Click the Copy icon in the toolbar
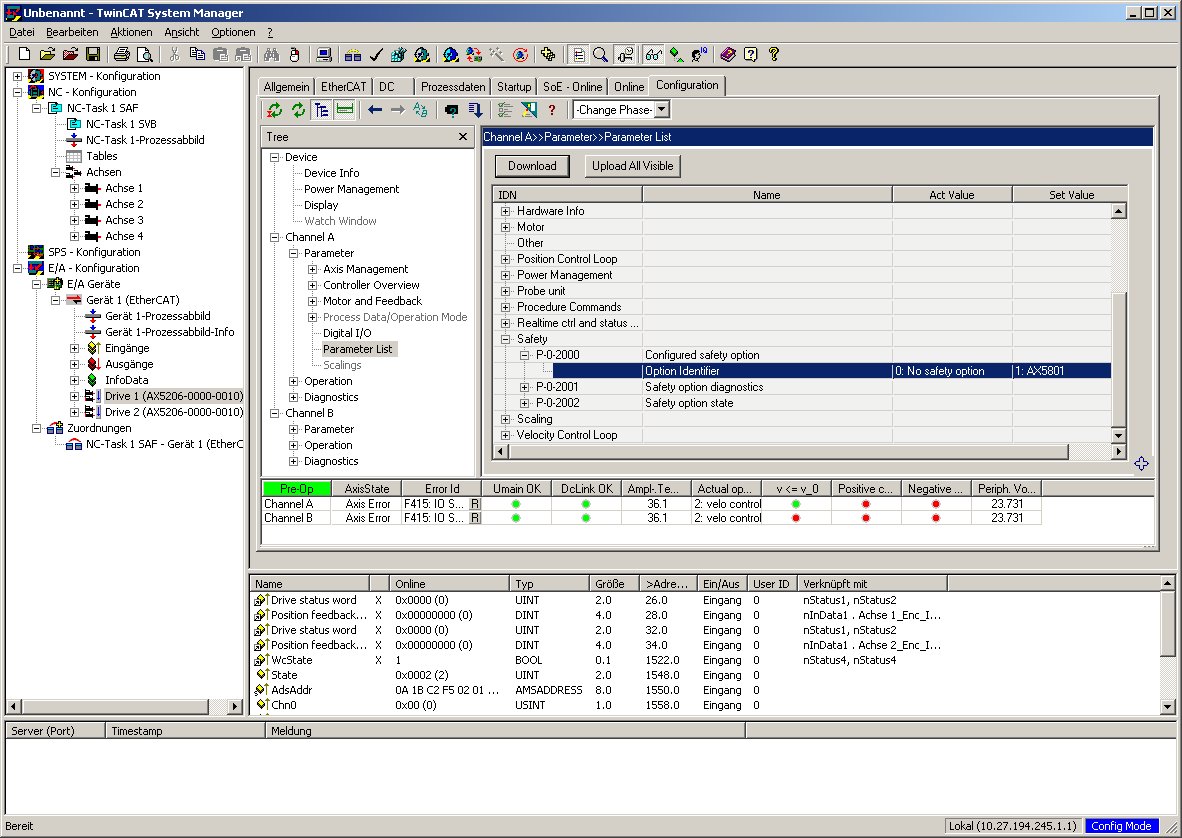This screenshot has height=838, width=1182. coord(198,54)
